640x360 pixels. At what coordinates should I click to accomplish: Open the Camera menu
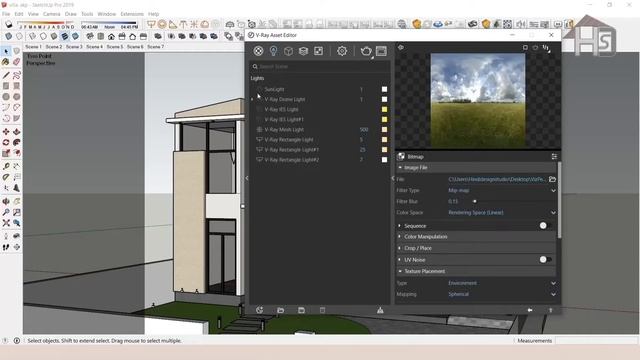[x=51, y=14]
